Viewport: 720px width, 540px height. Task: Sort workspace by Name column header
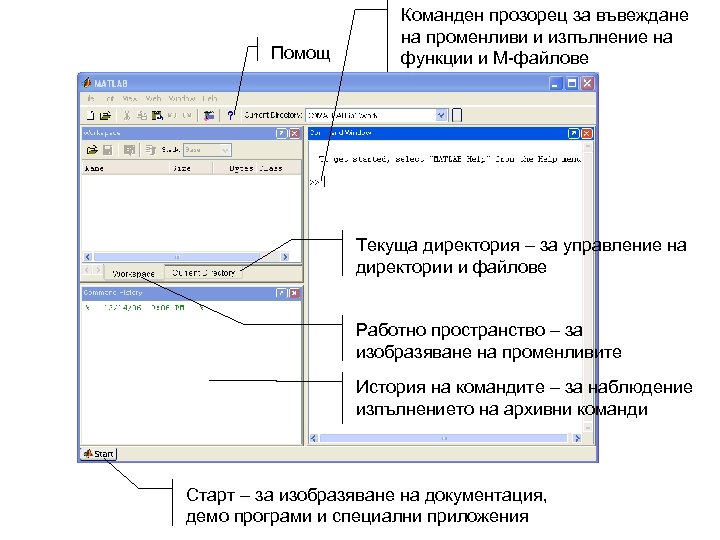click(125, 168)
